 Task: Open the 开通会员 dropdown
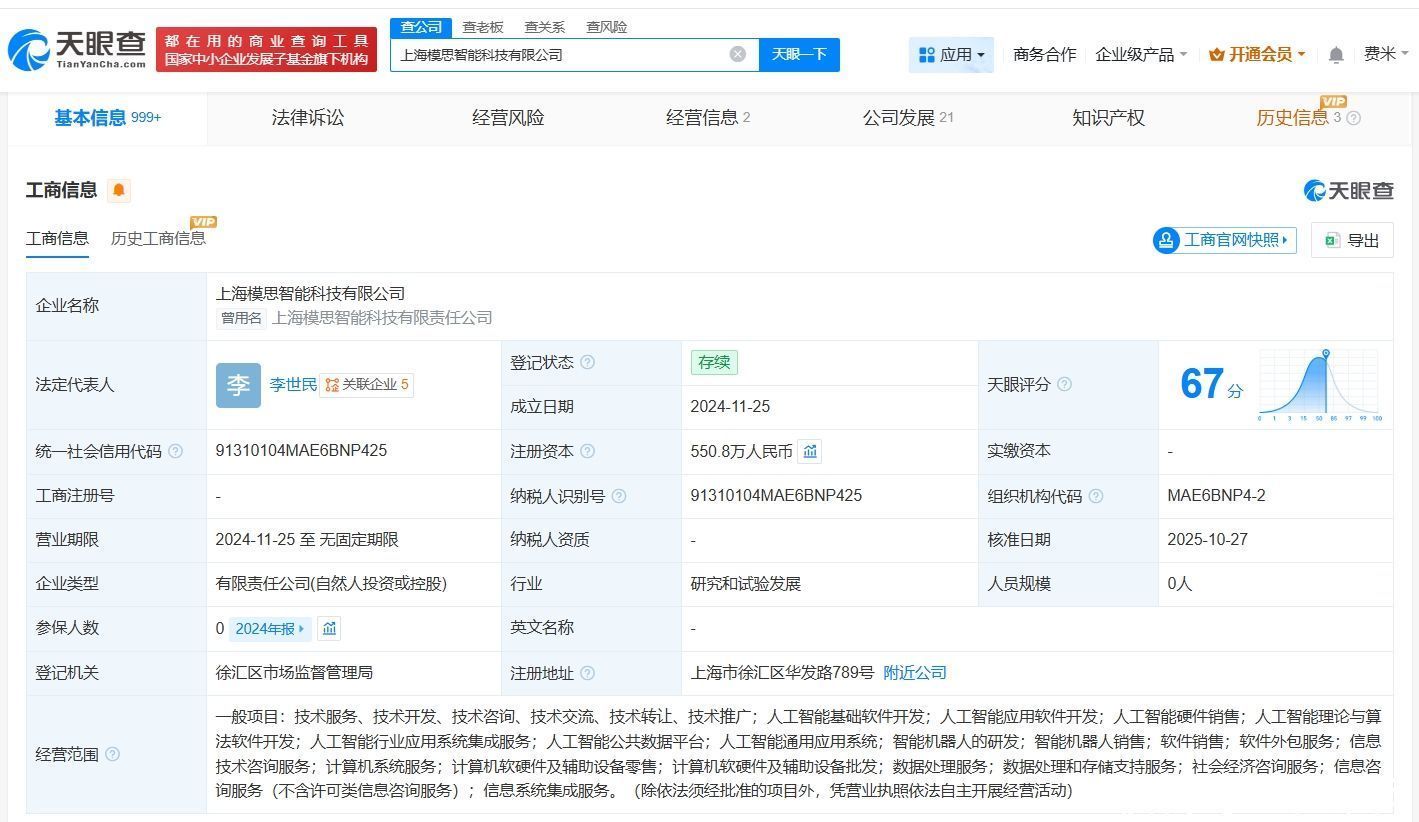point(1257,55)
